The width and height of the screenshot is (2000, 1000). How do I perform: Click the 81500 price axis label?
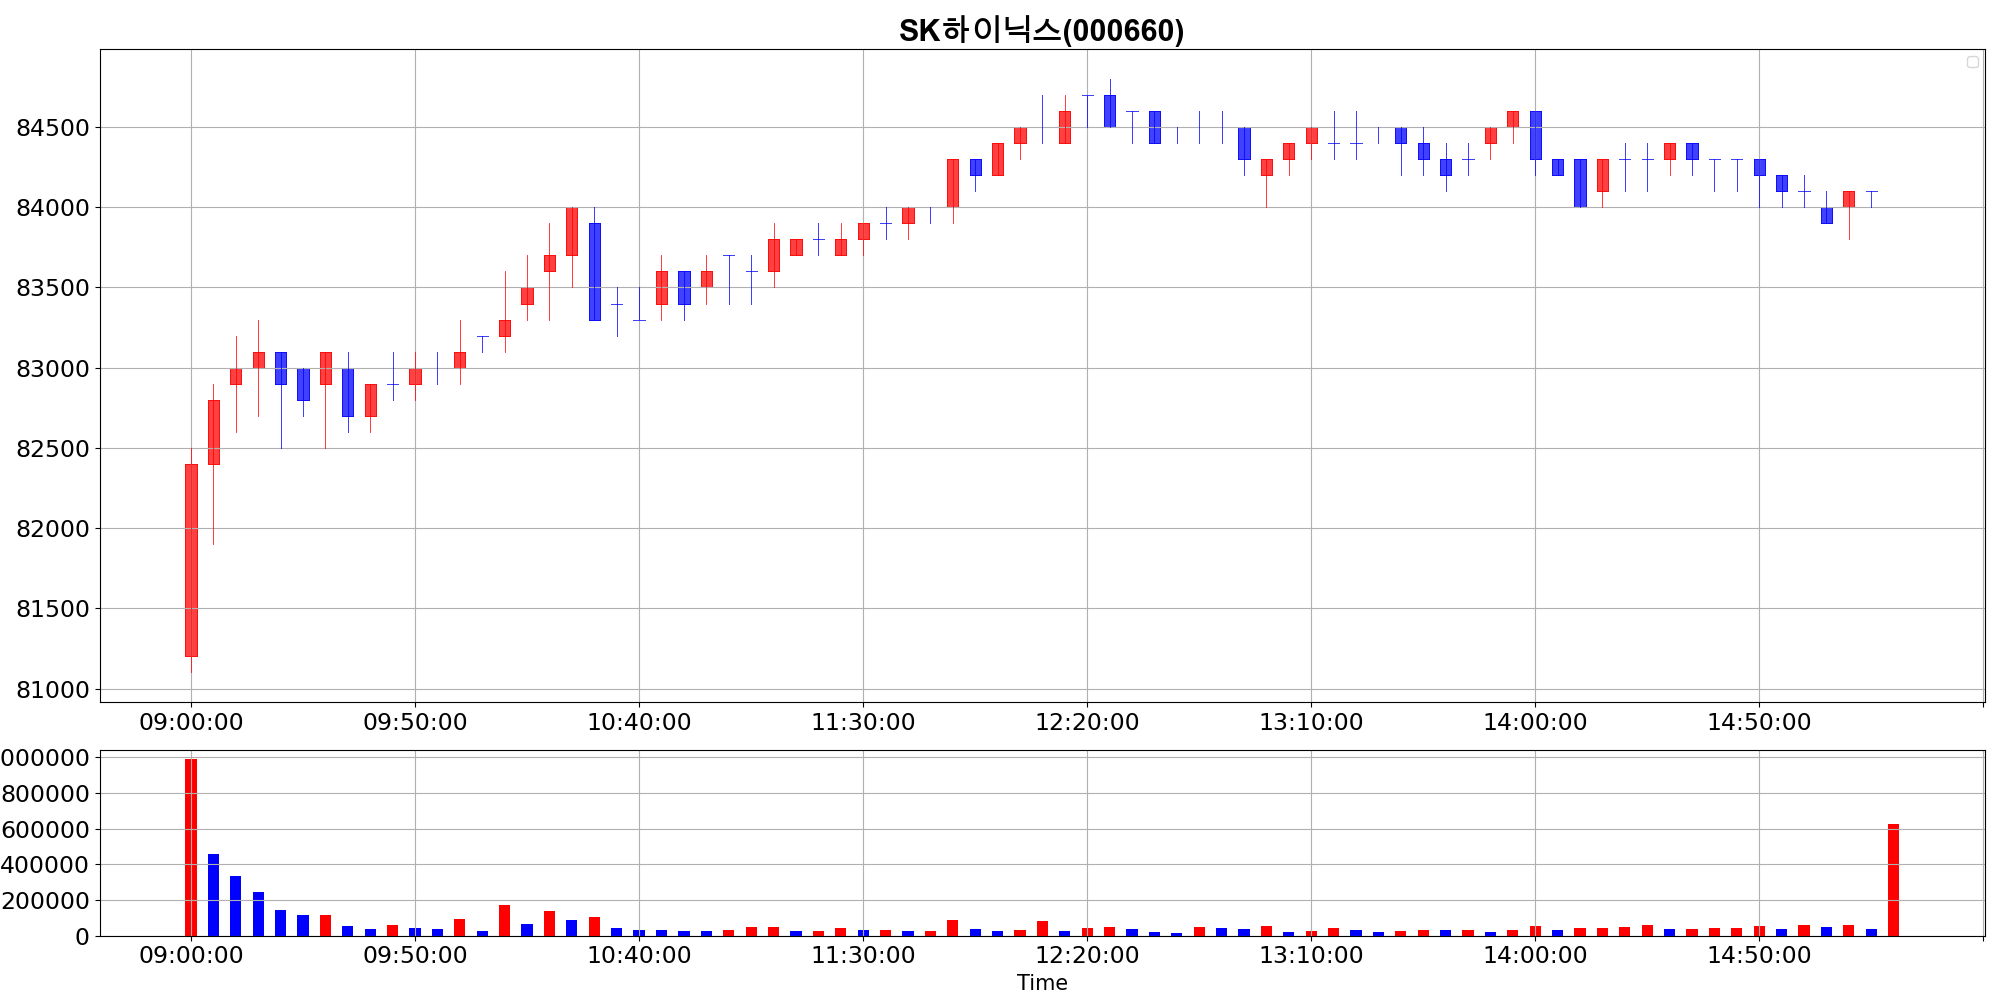tap(53, 609)
